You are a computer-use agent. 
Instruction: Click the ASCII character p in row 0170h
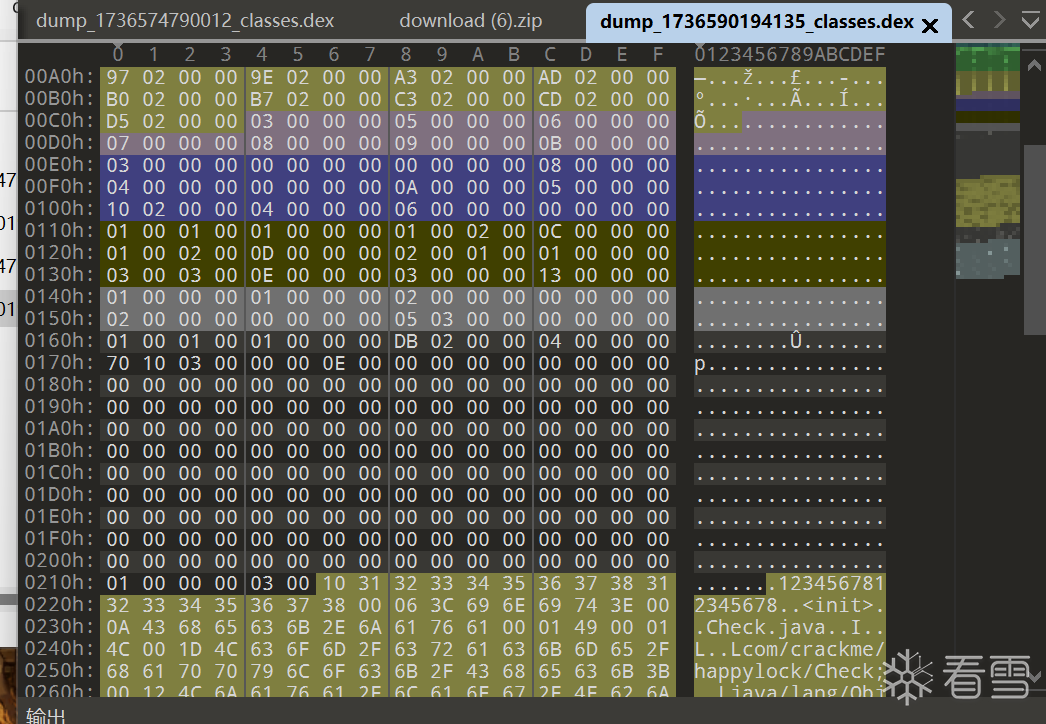point(700,364)
